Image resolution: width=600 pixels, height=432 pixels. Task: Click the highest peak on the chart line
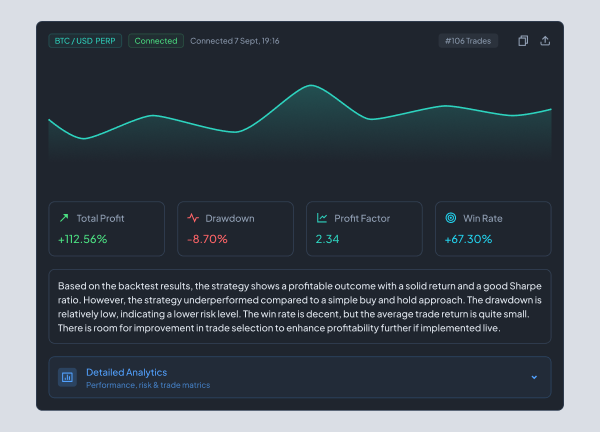[309, 87]
